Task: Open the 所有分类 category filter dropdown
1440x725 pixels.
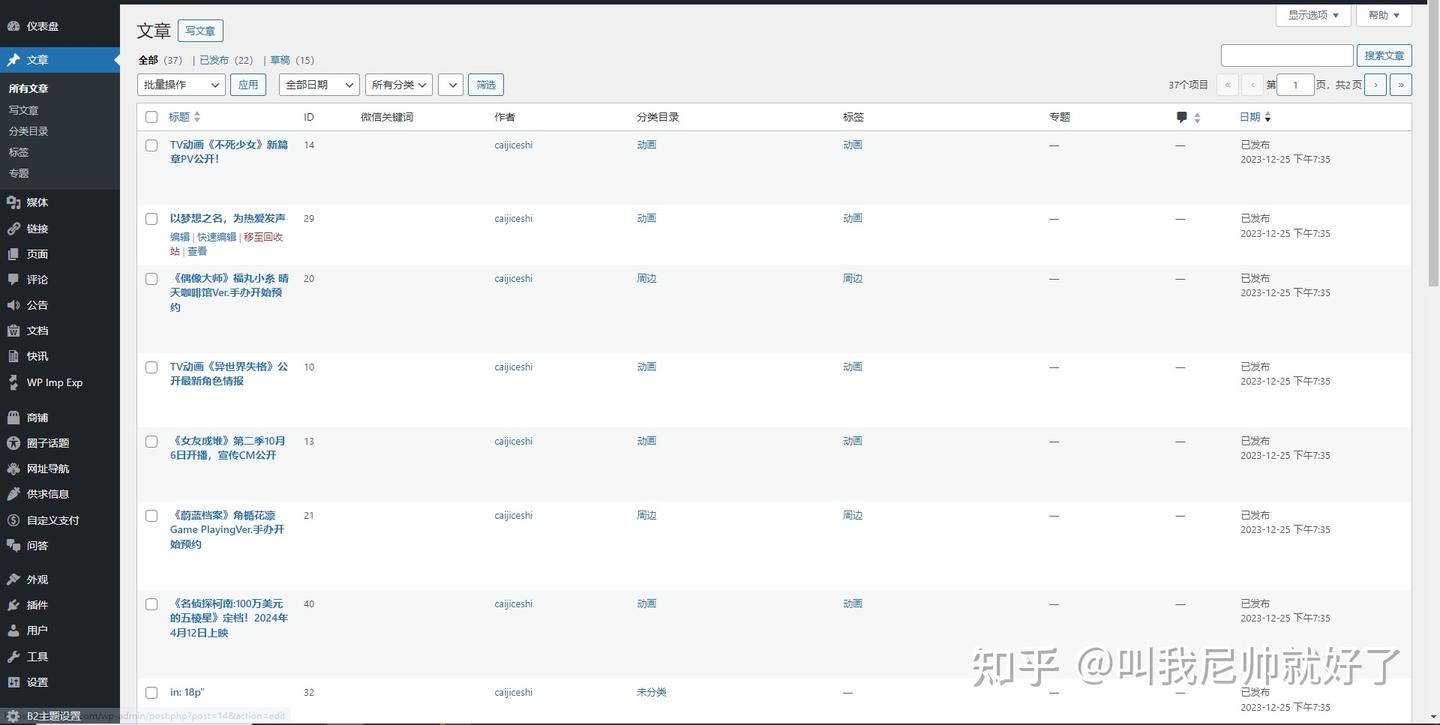Action: (398, 84)
